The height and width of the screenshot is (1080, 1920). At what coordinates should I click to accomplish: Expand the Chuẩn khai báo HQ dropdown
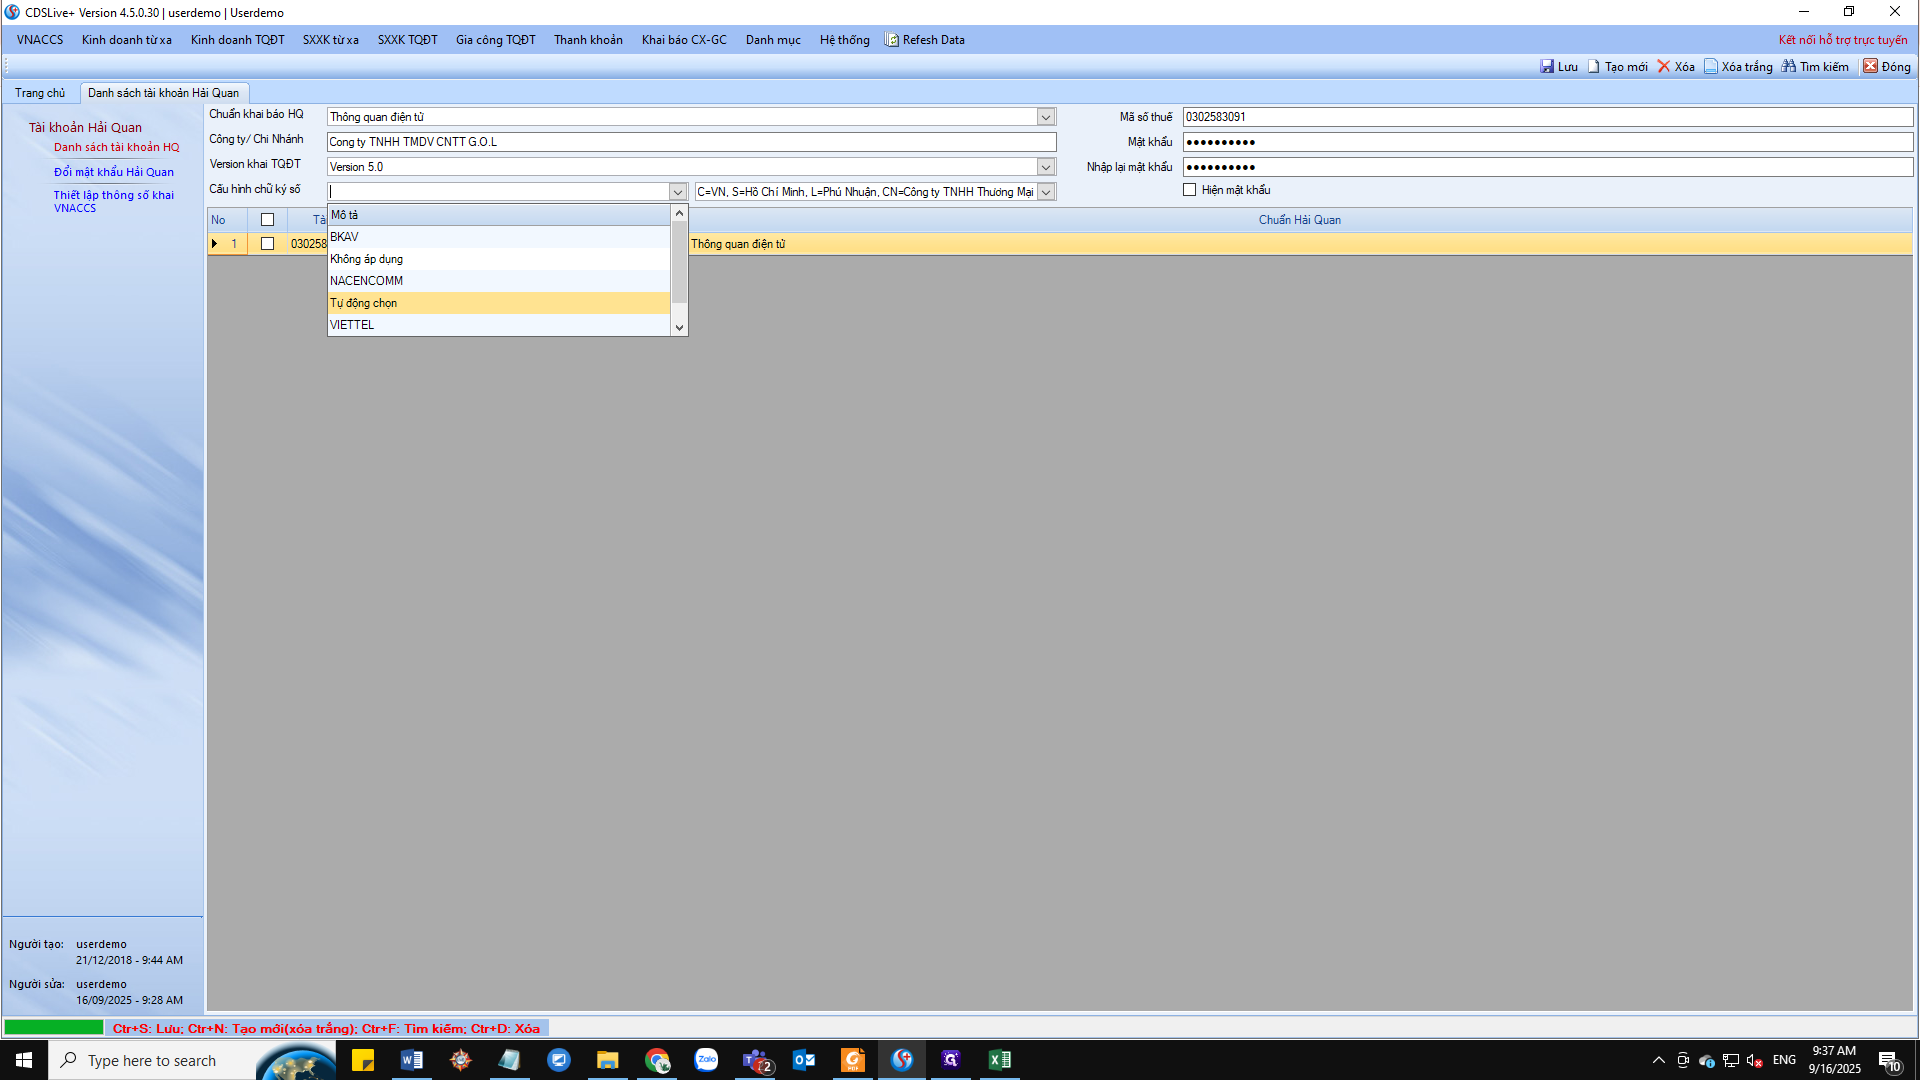tap(1045, 117)
